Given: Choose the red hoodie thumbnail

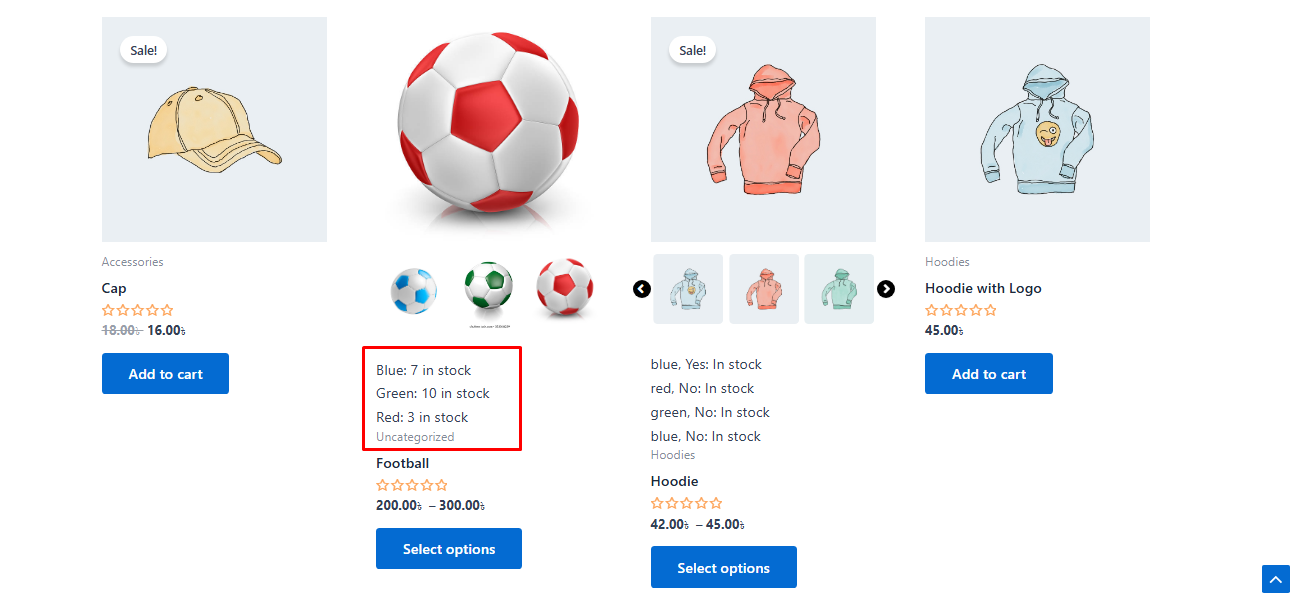Looking at the screenshot, I should click(x=764, y=289).
